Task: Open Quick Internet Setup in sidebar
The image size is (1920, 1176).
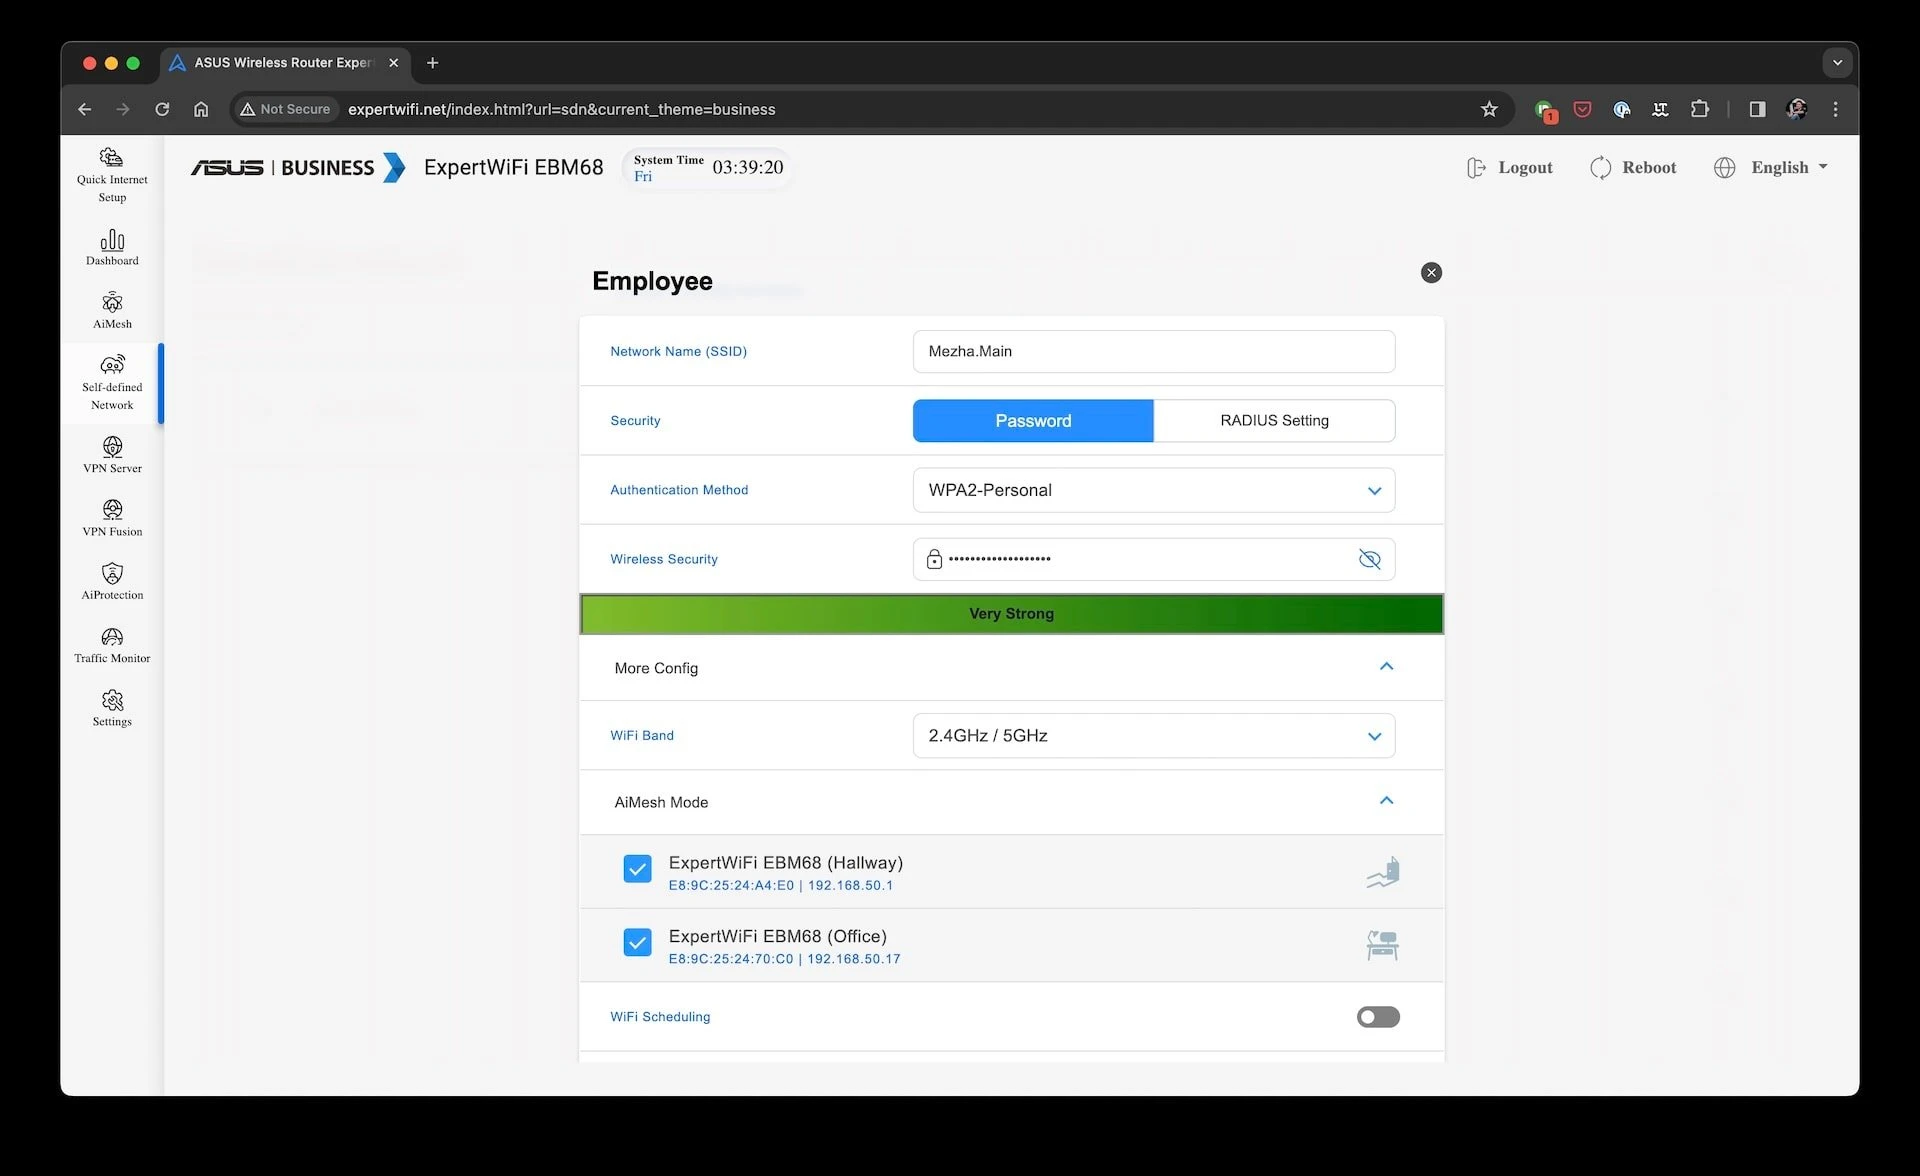Action: [112, 175]
